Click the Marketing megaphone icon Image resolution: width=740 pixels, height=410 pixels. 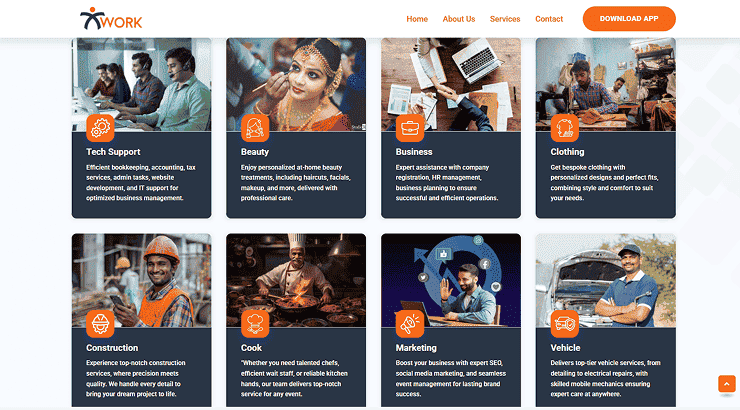pos(410,323)
